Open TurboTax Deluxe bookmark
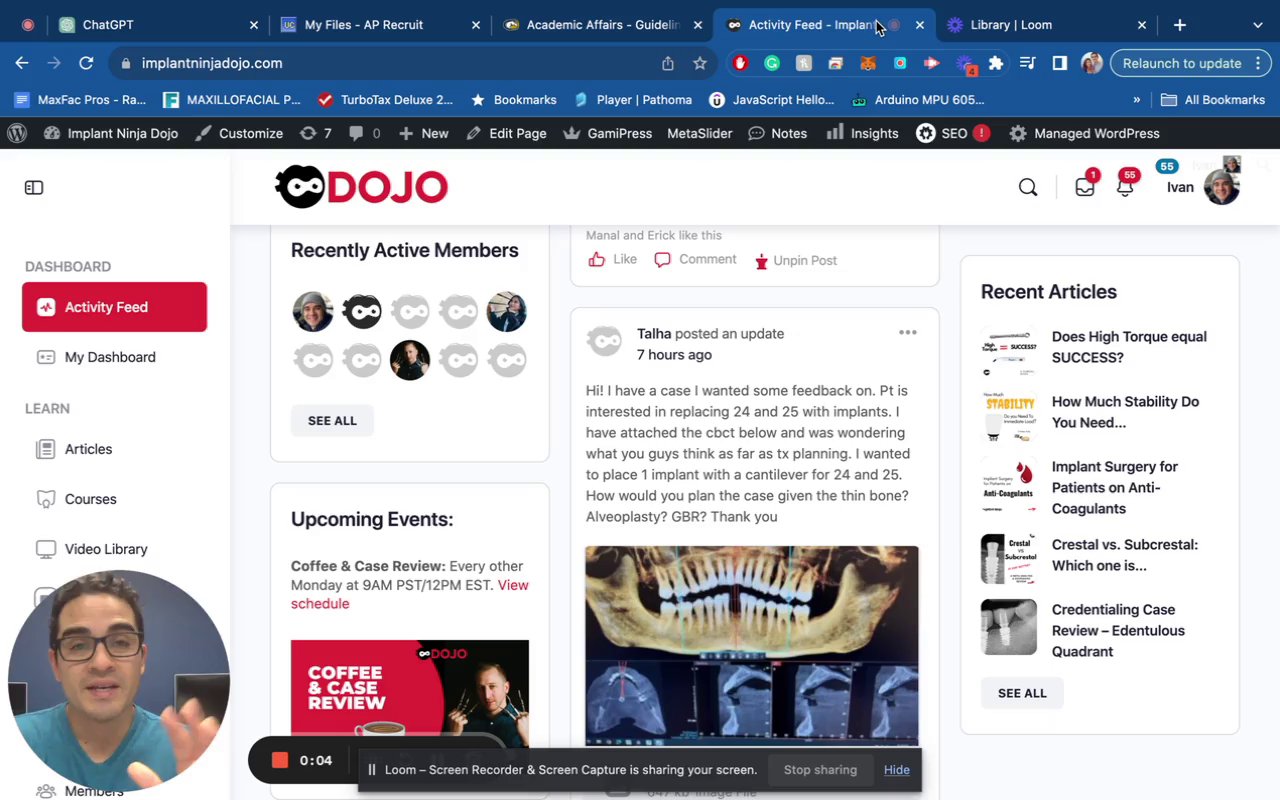The height and width of the screenshot is (800, 1280). click(x=385, y=100)
